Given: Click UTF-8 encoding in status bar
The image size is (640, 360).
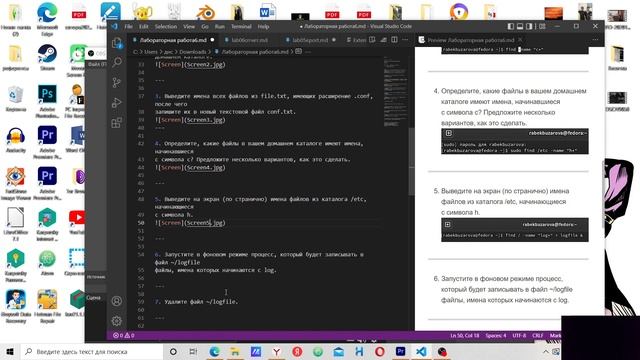Looking at the screenshot, I should [x=519, y=336].
